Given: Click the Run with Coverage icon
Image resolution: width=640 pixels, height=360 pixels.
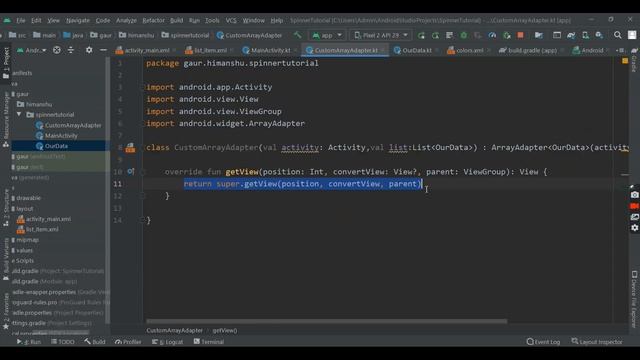Looking at the screenshot, I should pyautogui.click(x=478, y=36).
